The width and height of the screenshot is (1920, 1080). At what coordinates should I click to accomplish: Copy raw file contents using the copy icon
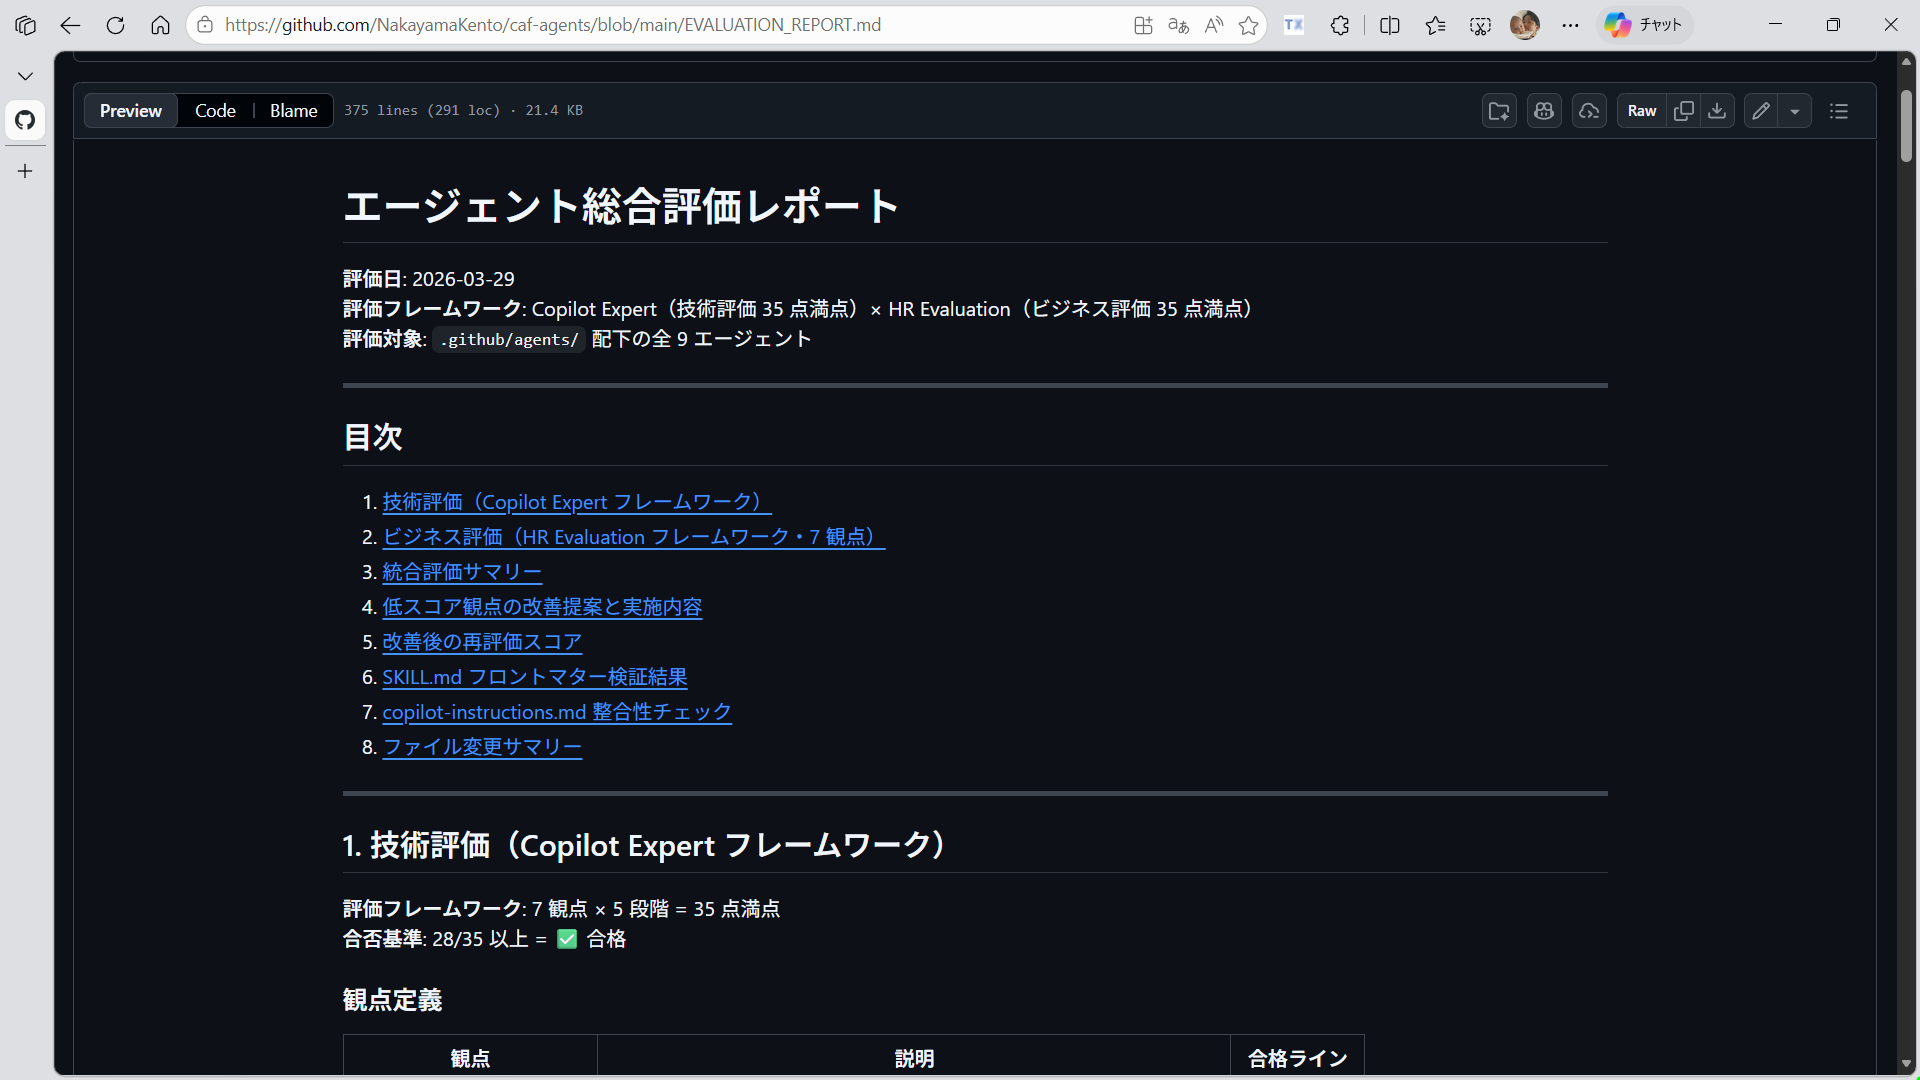click(x=1684, y=110)
